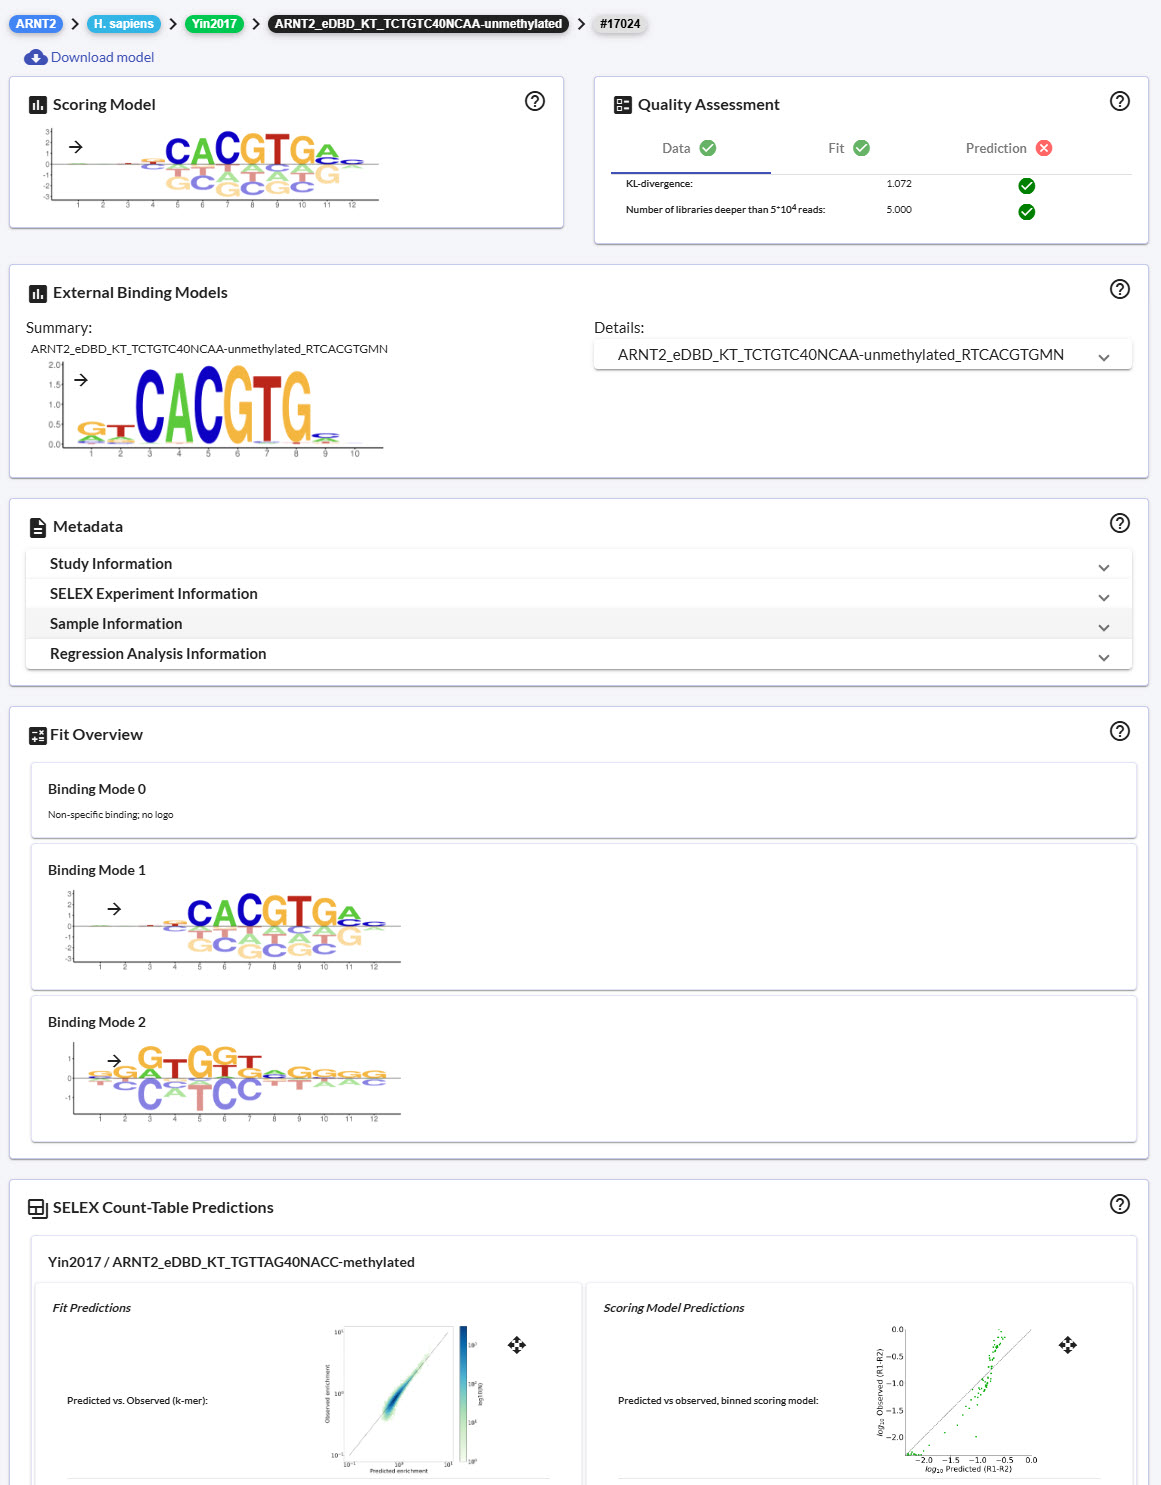The image size is (1161, 1485).
Task: Open the external model Details dropdown
Action: (x=862, y=355)
